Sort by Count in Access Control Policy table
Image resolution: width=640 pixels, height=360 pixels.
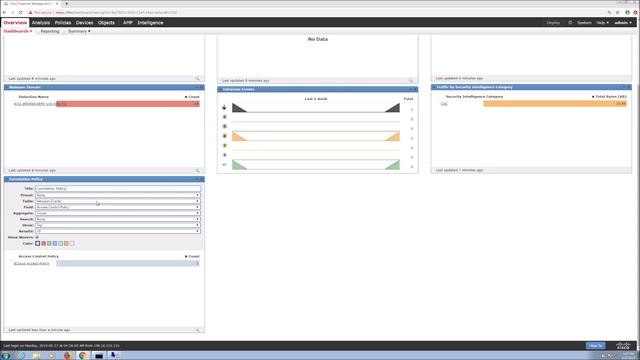click(x=192, y=256)
